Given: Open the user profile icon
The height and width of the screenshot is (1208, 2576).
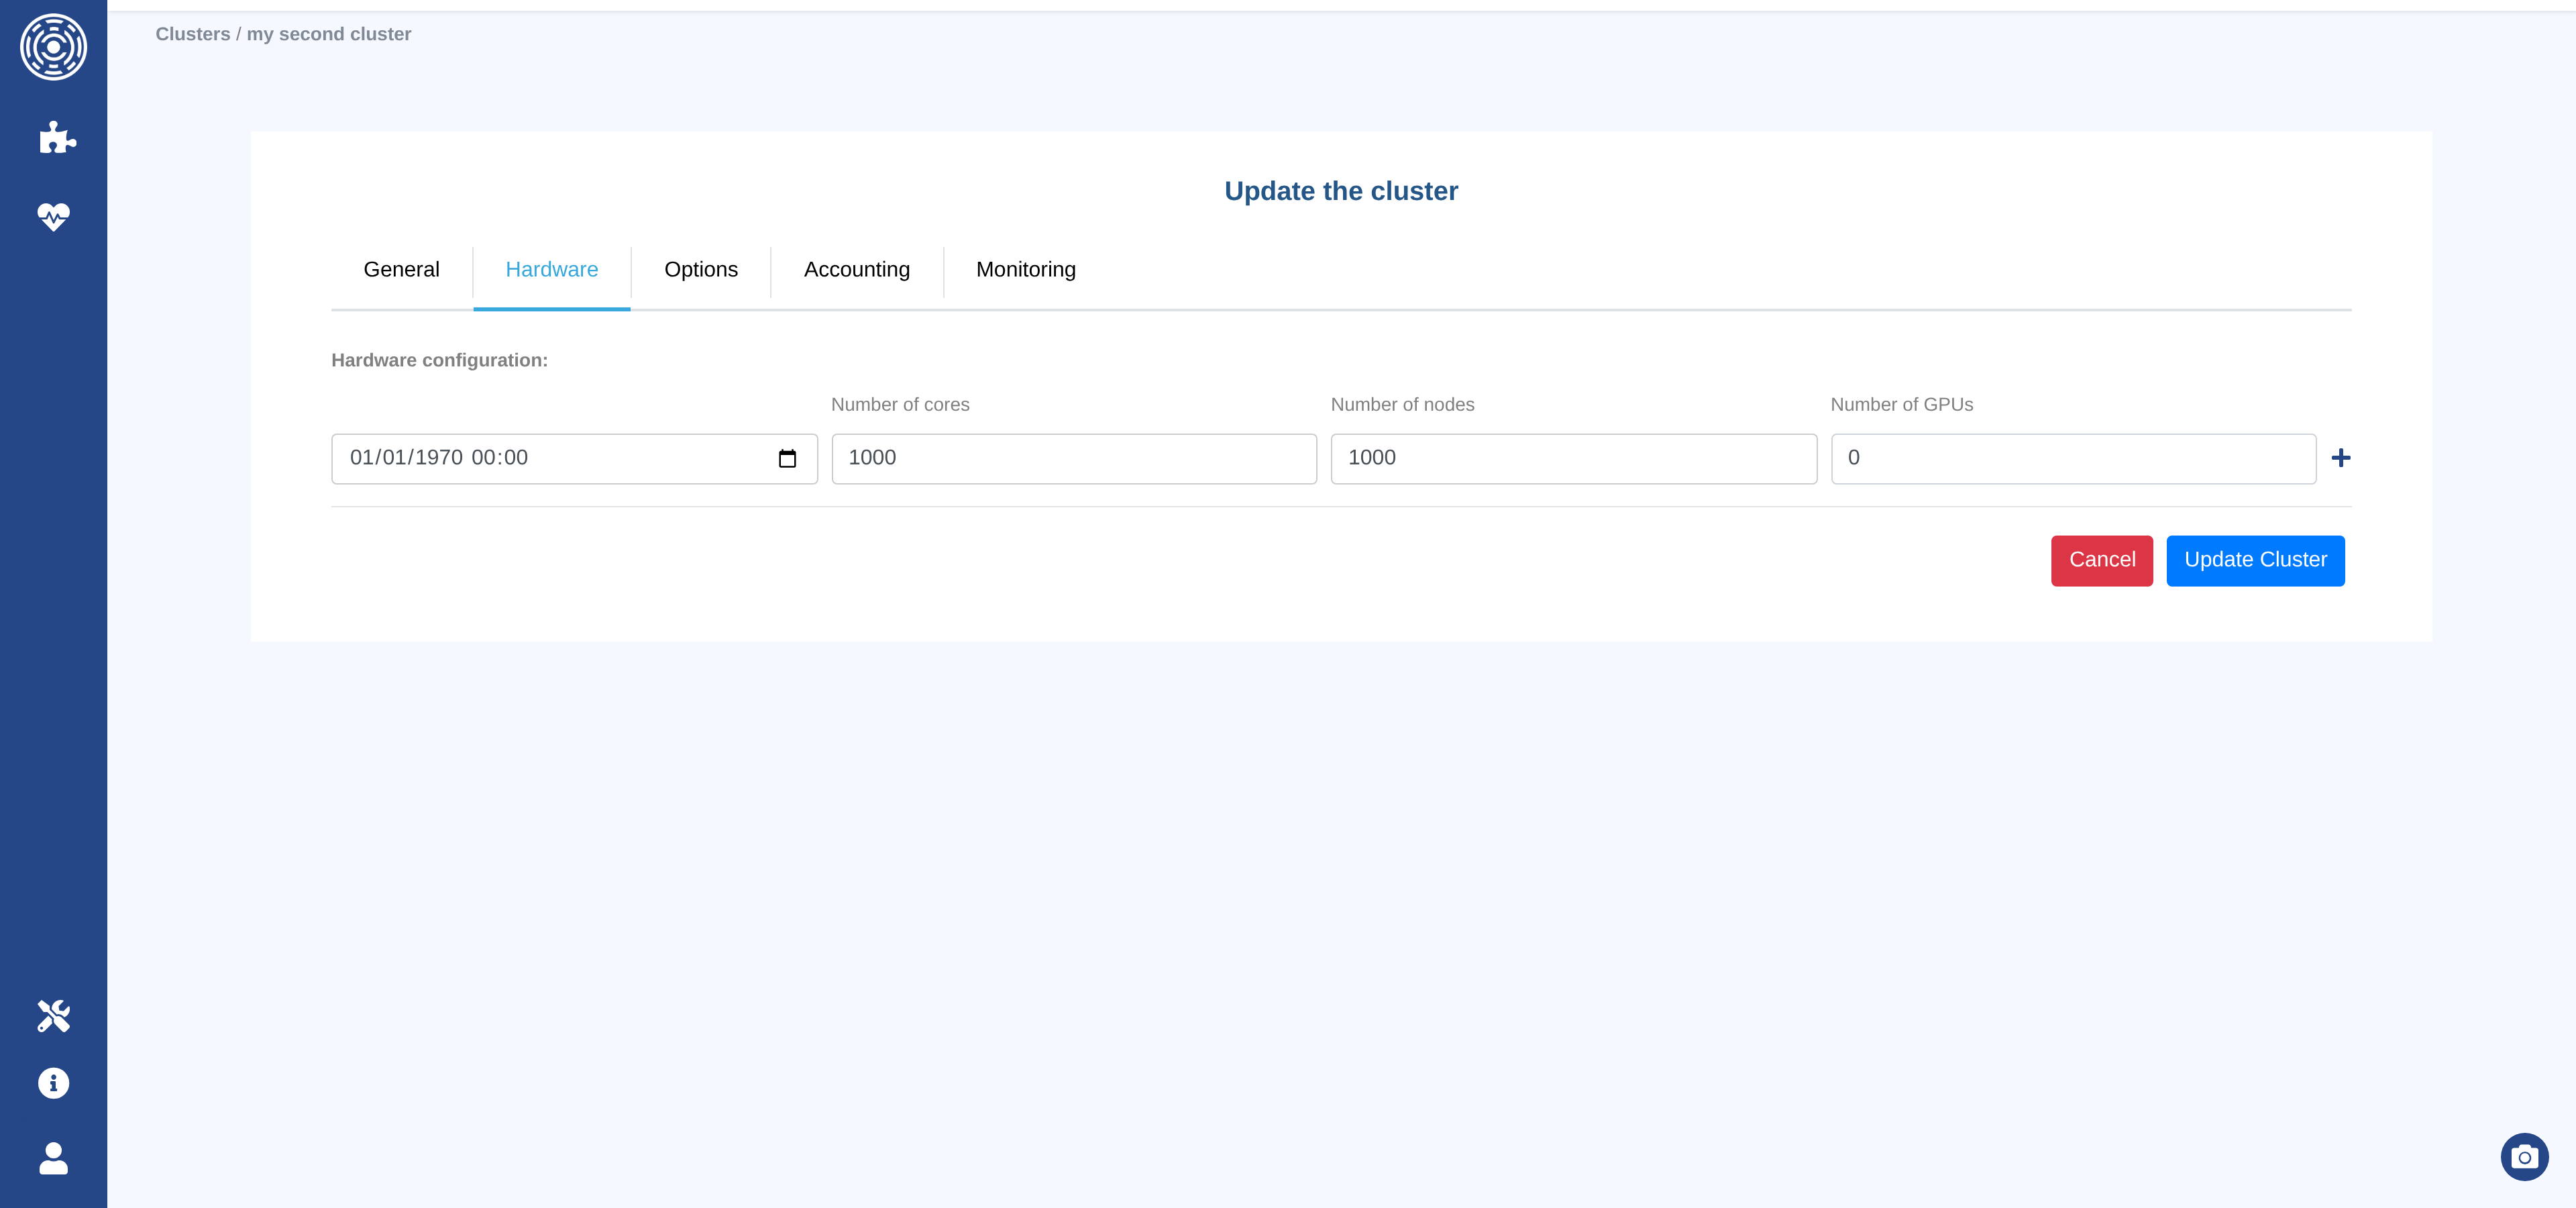Looking at the screenshot, I should pyautogui.click(x=53, y=1158).
